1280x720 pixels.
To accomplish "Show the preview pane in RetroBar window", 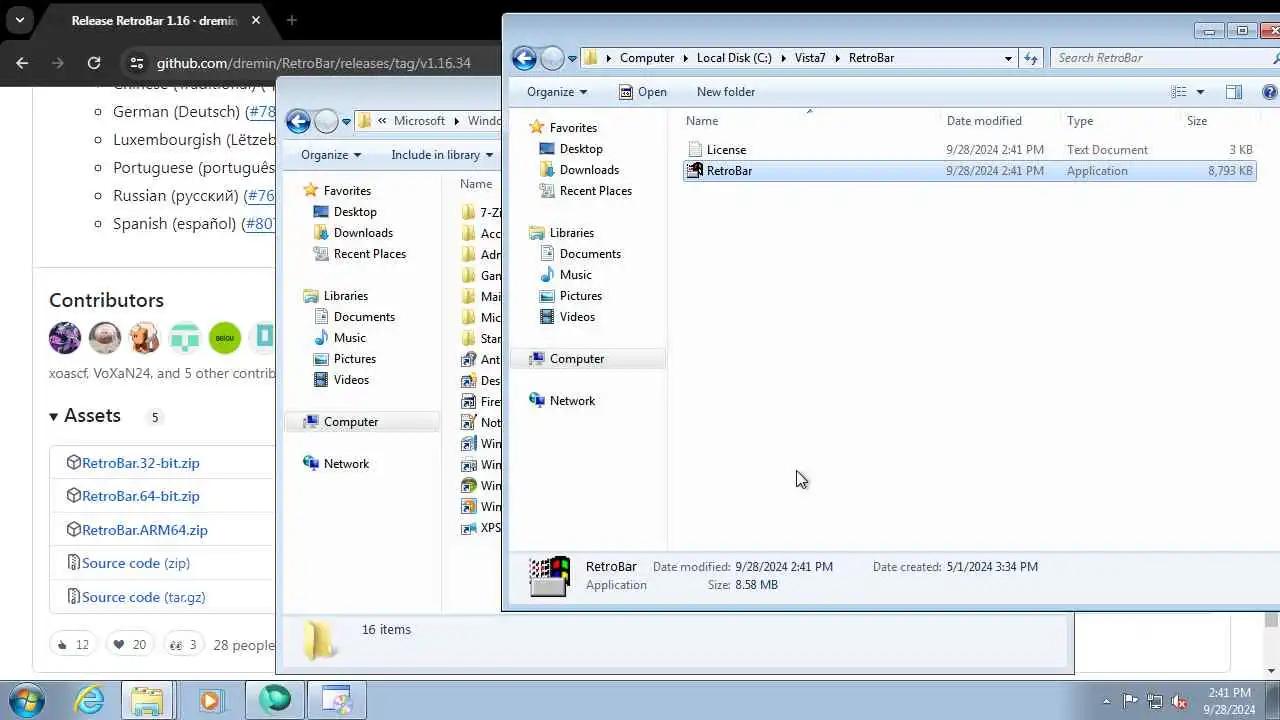I will 1234,92.
